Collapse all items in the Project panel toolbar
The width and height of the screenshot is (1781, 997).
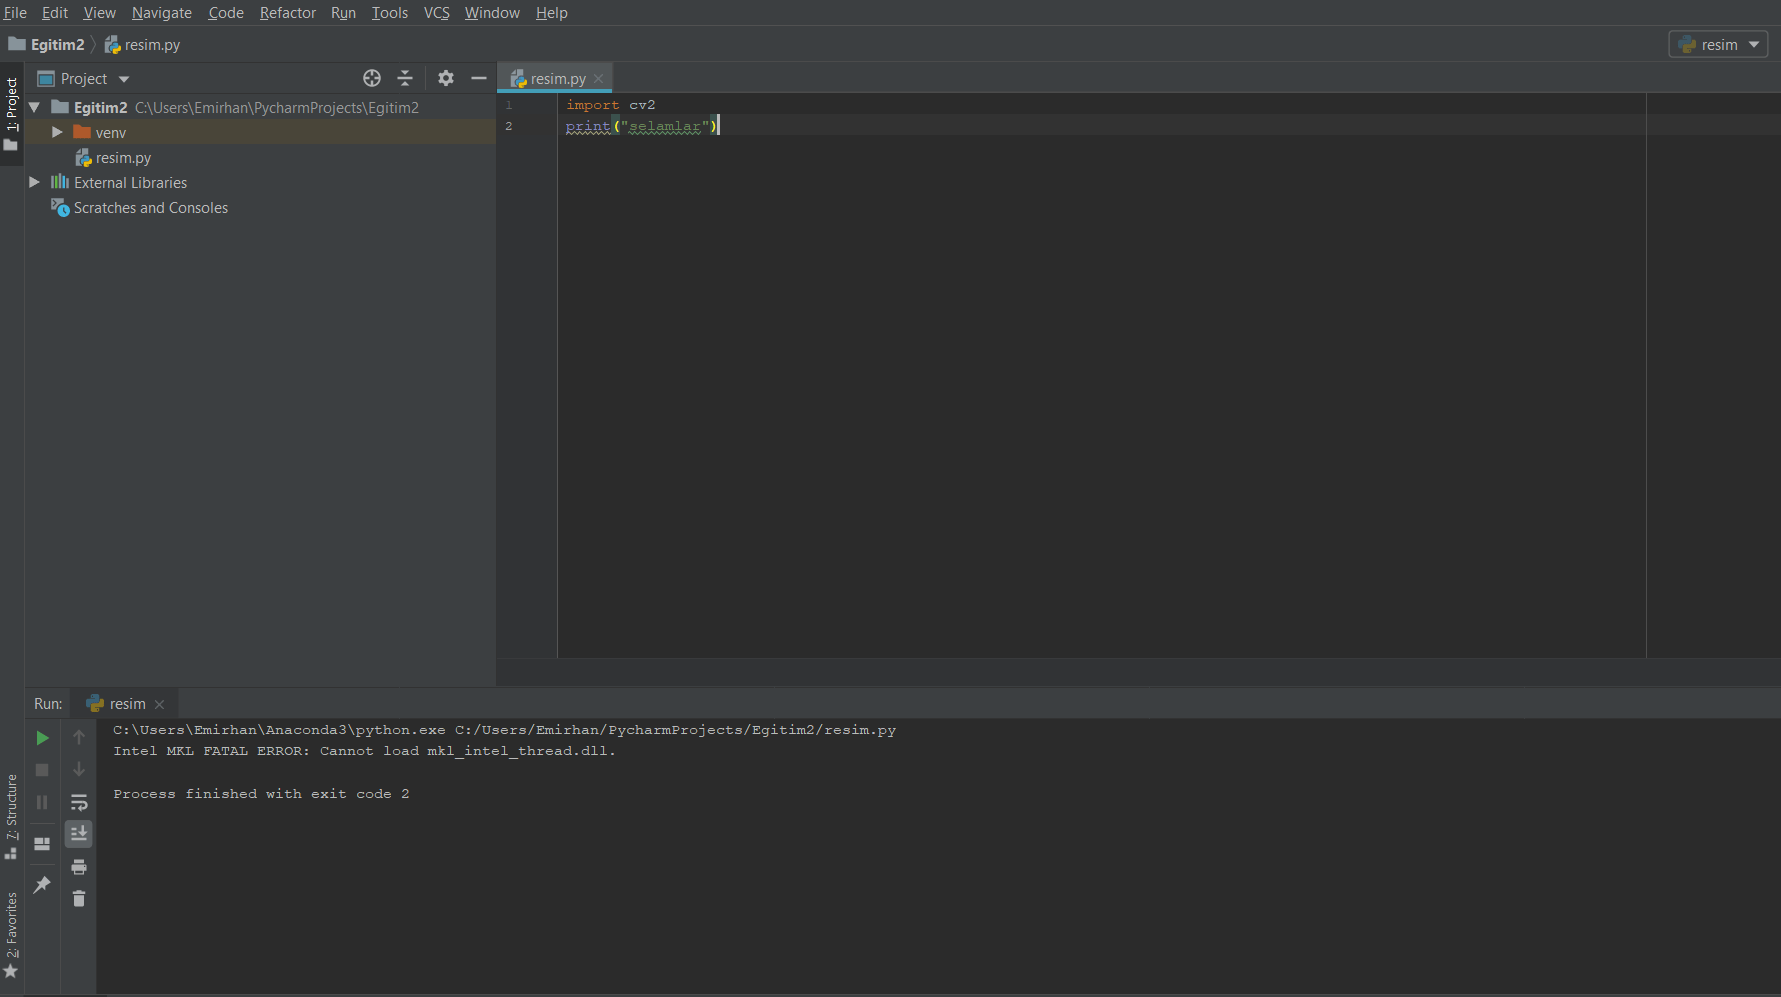[x=405, y=78]
